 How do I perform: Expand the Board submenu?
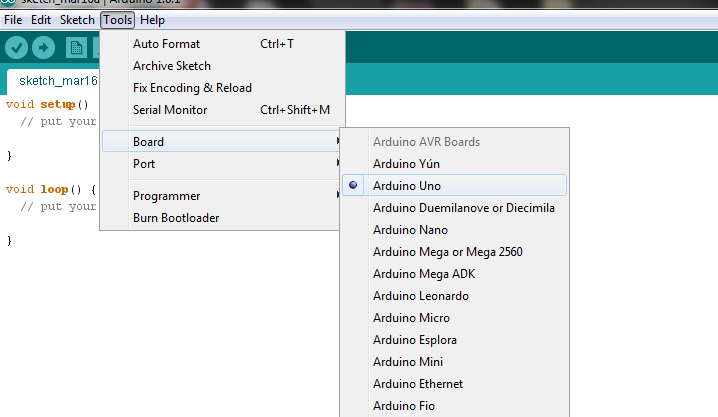pyautogui.click(x=221, y=141)
